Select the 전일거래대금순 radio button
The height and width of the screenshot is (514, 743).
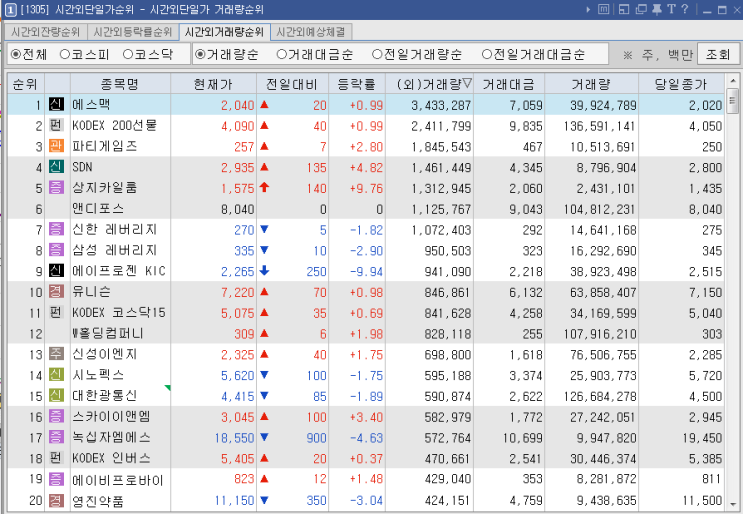487,54
